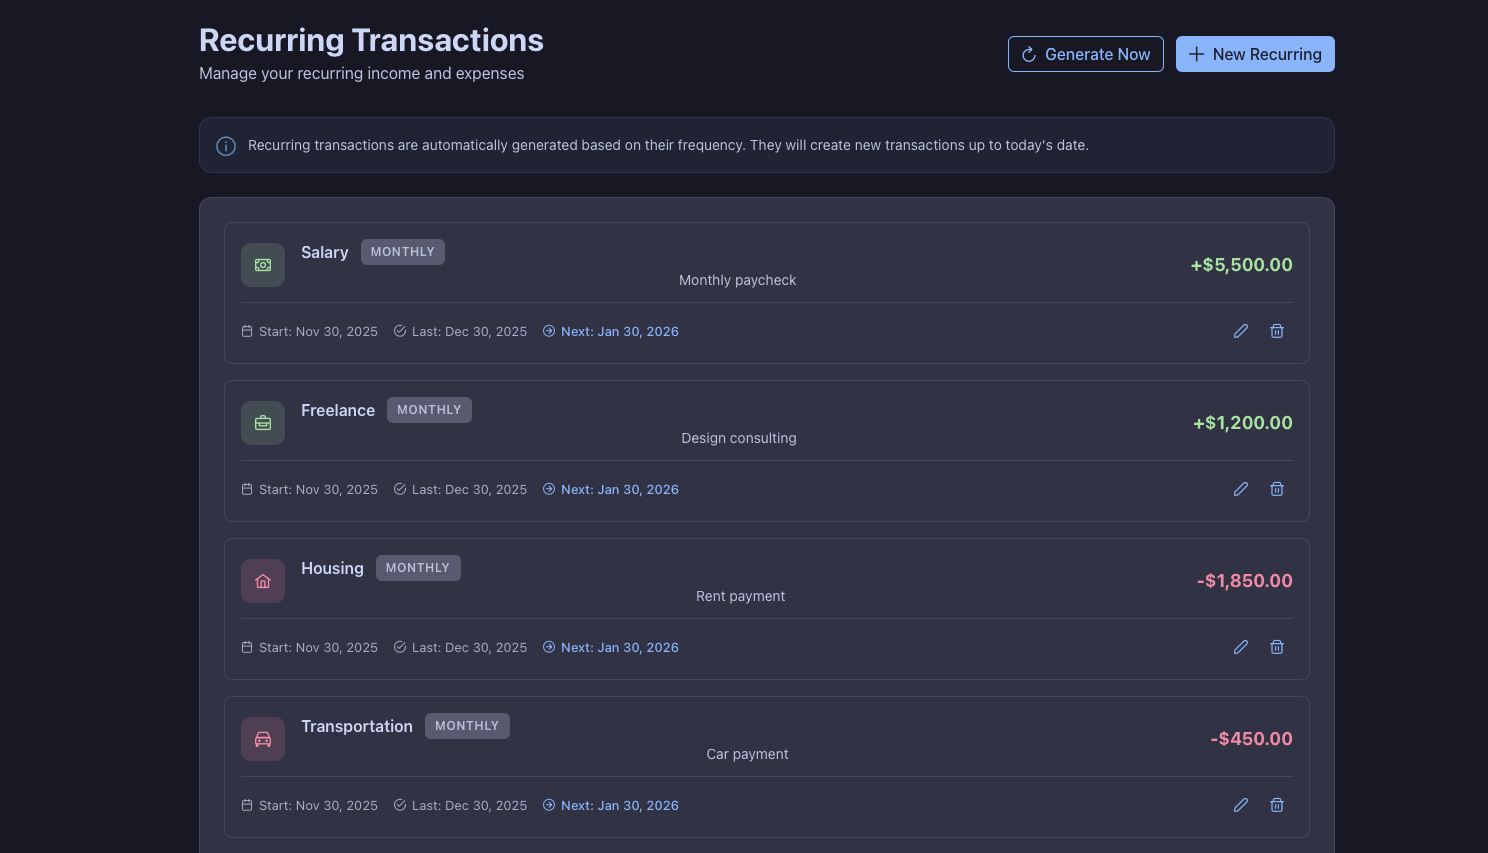The image size is (1488, 853).
Task: Click the Freelance briefcase icon
Action: pos(262,422)
